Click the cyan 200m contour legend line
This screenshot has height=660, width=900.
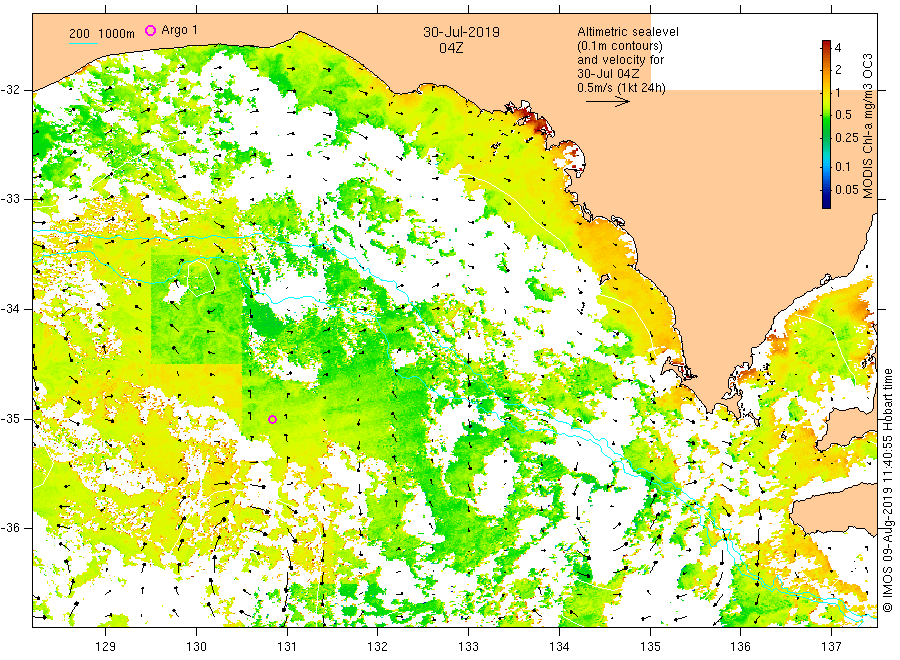(84, 43)
